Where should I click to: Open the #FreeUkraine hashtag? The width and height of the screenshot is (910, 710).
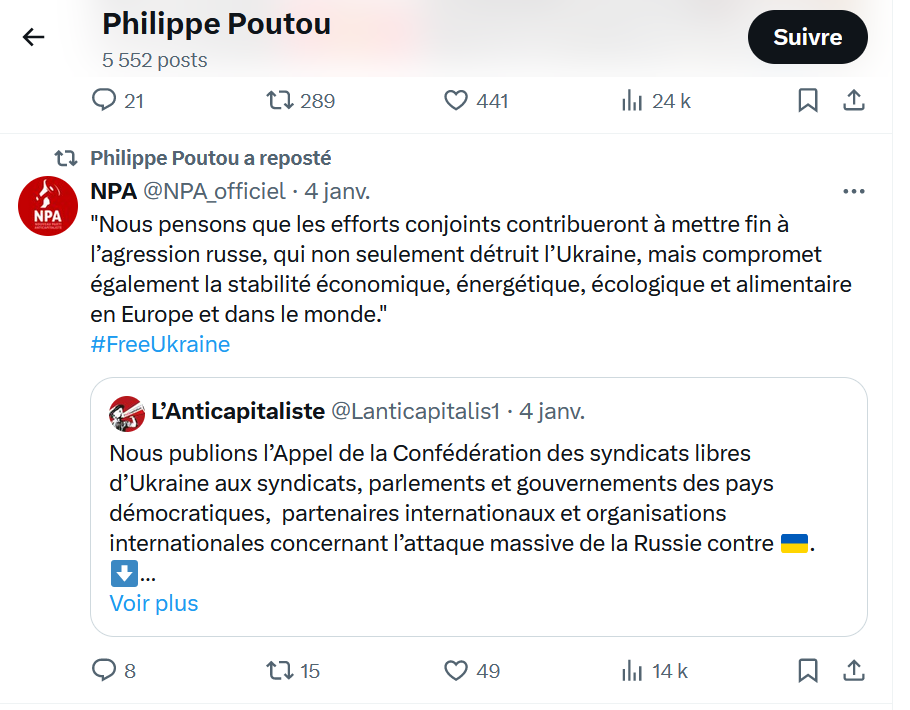pyautogui.click(x=160, y=344)
